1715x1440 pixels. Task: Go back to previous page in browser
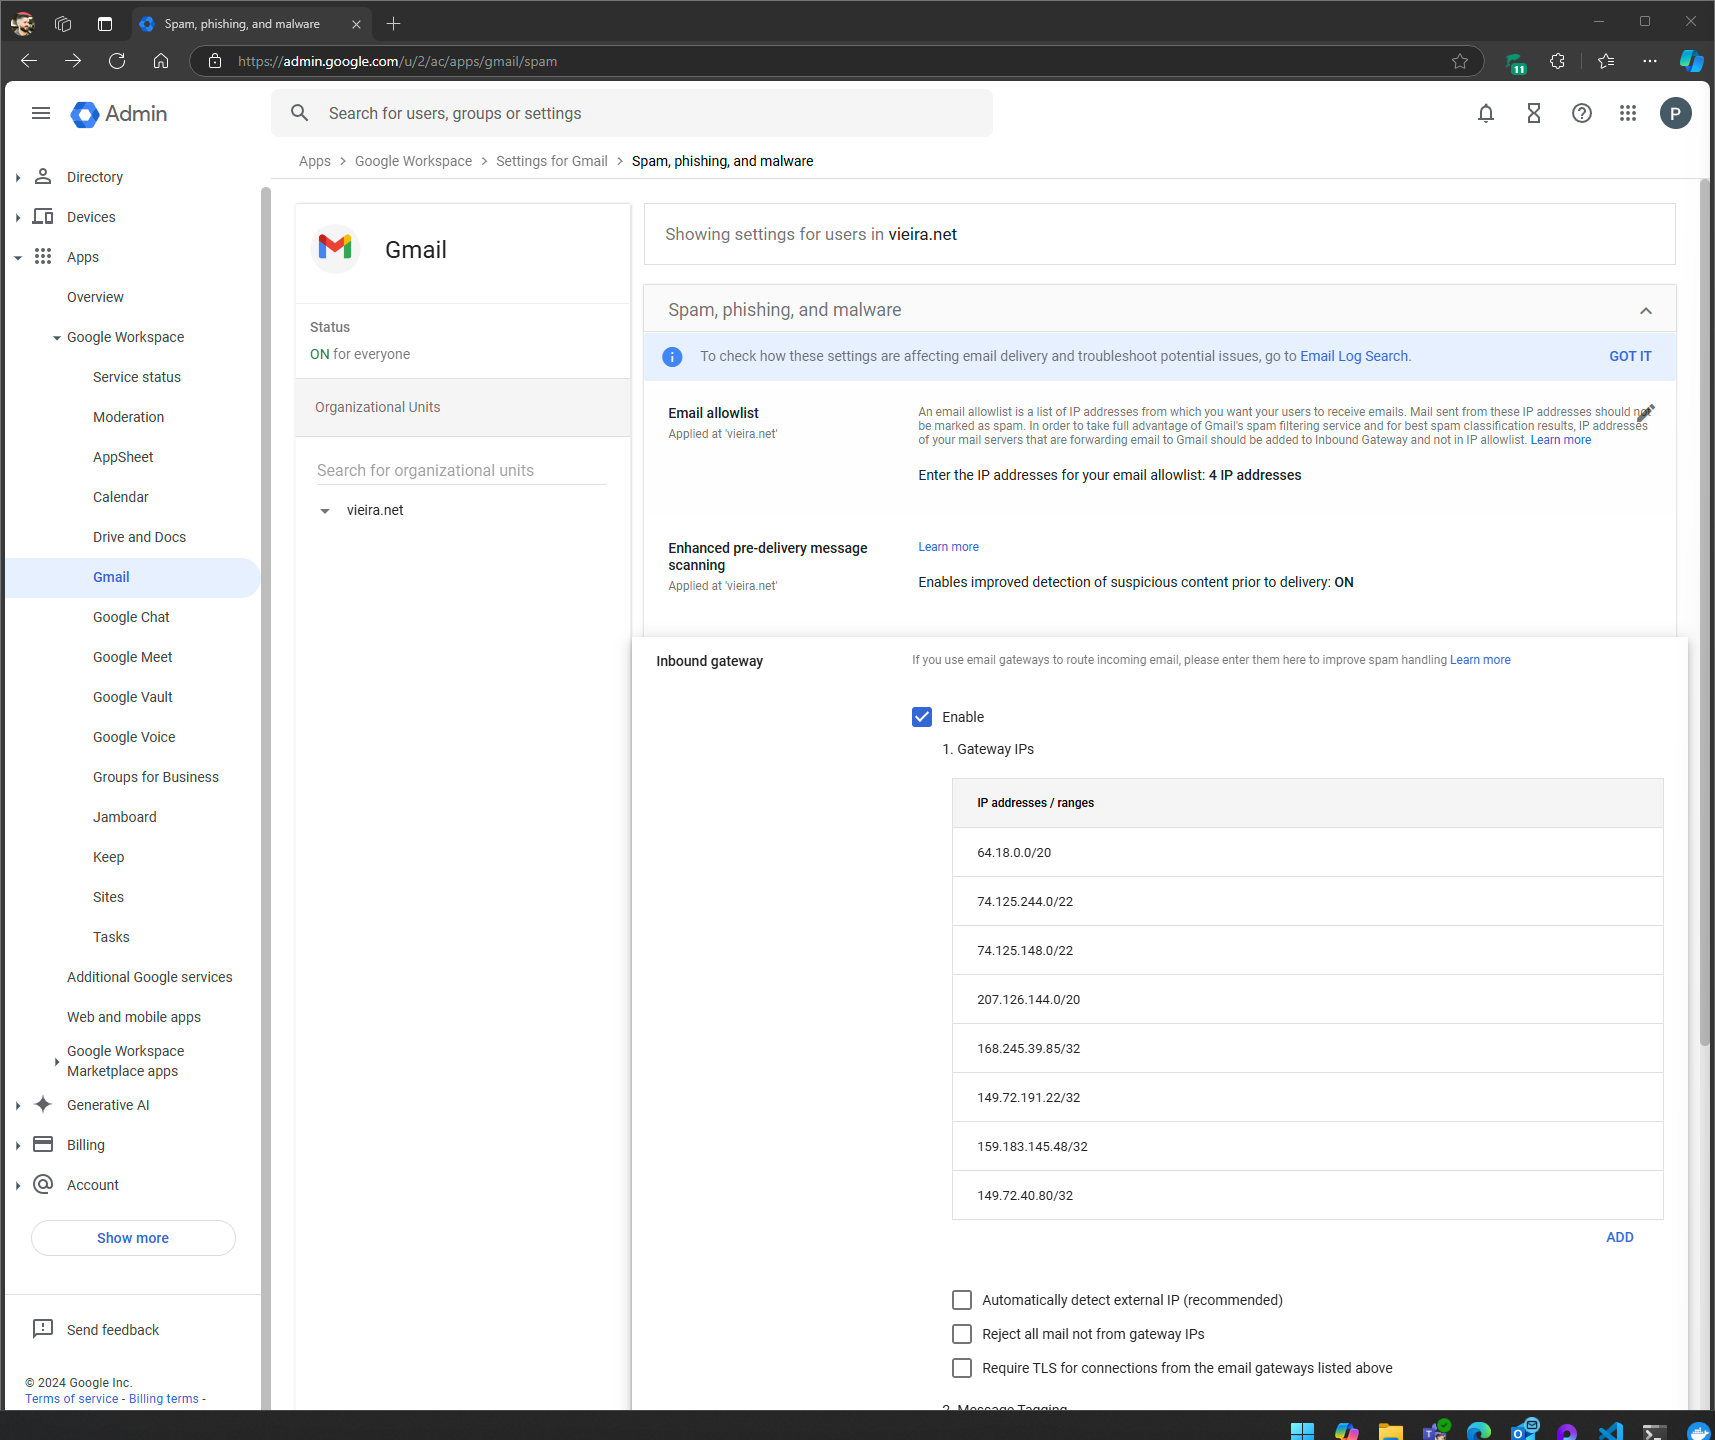pyautogui.click(x=29, y=61)
